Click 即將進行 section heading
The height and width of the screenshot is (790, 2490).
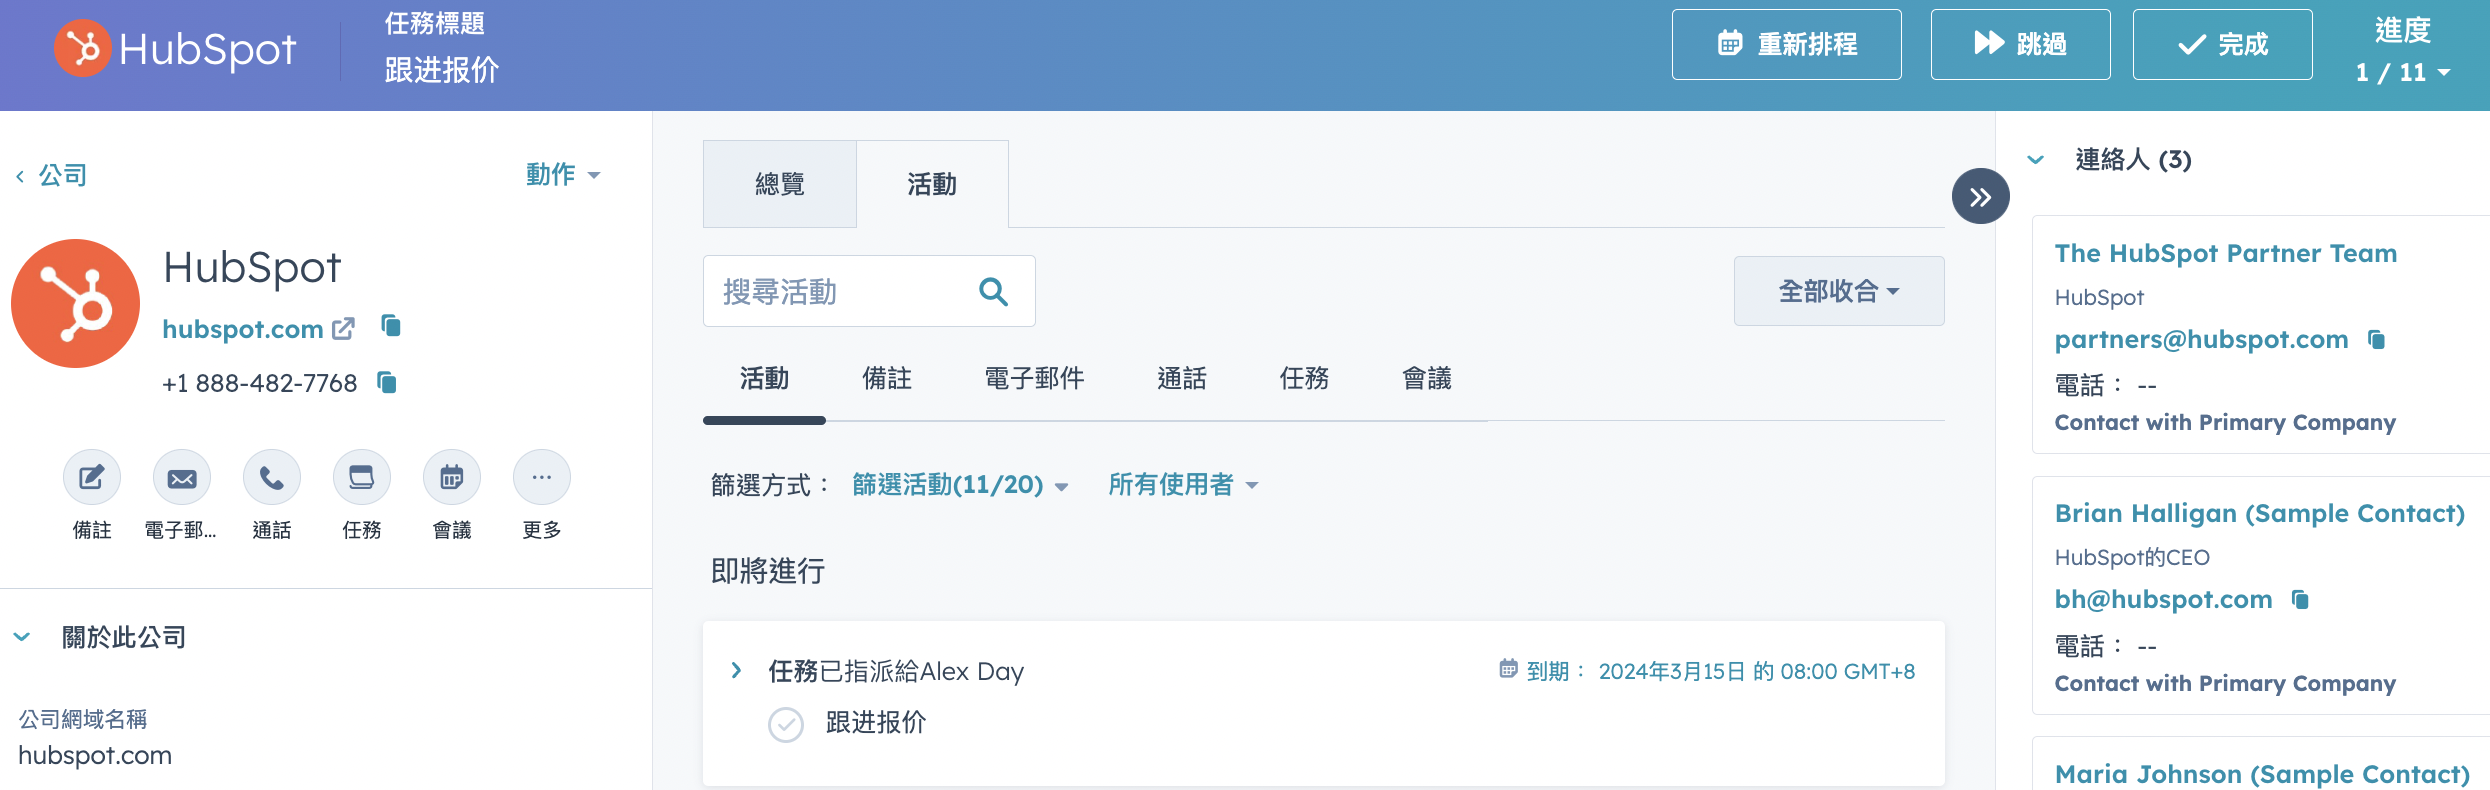coord(768,571)
